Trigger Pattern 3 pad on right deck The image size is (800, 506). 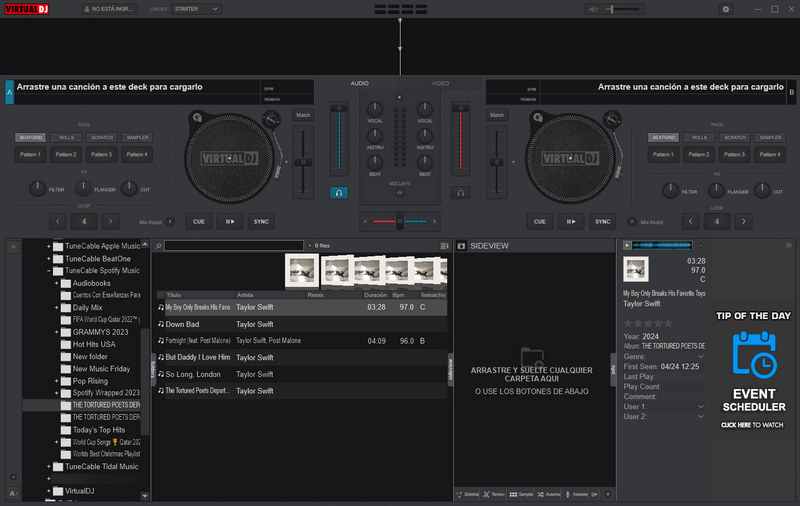[x=734, y=155]
